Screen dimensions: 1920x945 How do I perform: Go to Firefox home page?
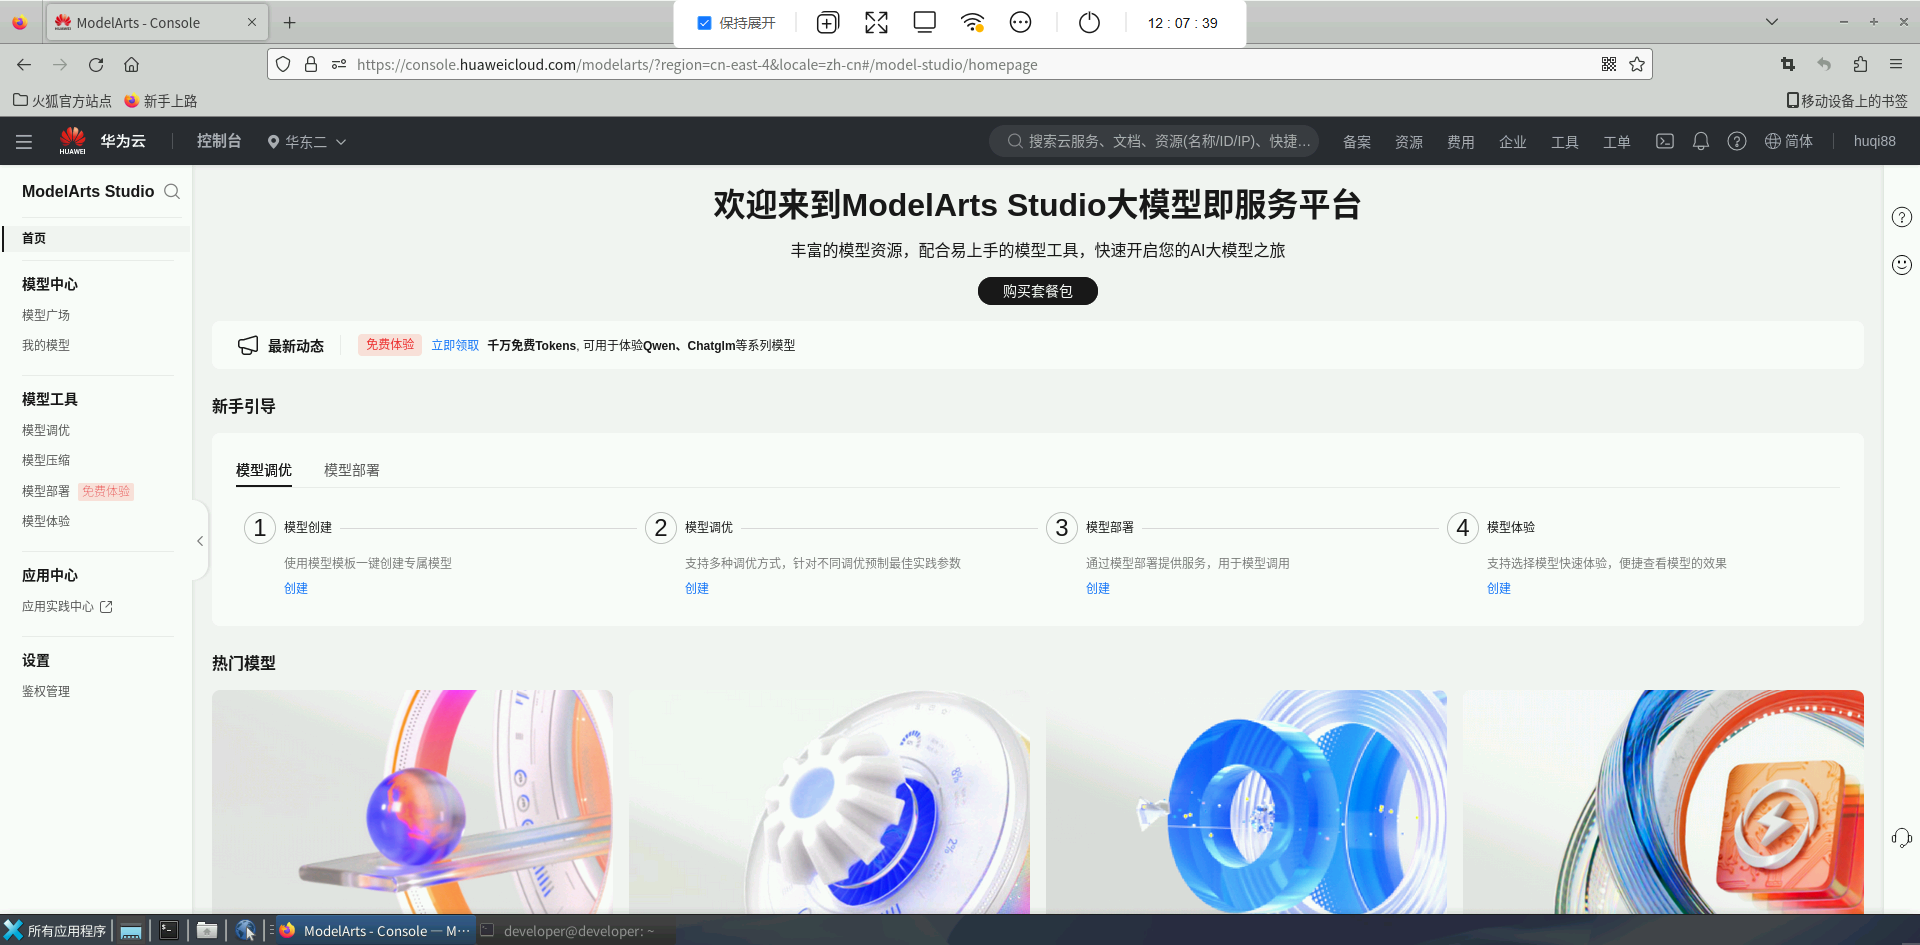(131, 64)
